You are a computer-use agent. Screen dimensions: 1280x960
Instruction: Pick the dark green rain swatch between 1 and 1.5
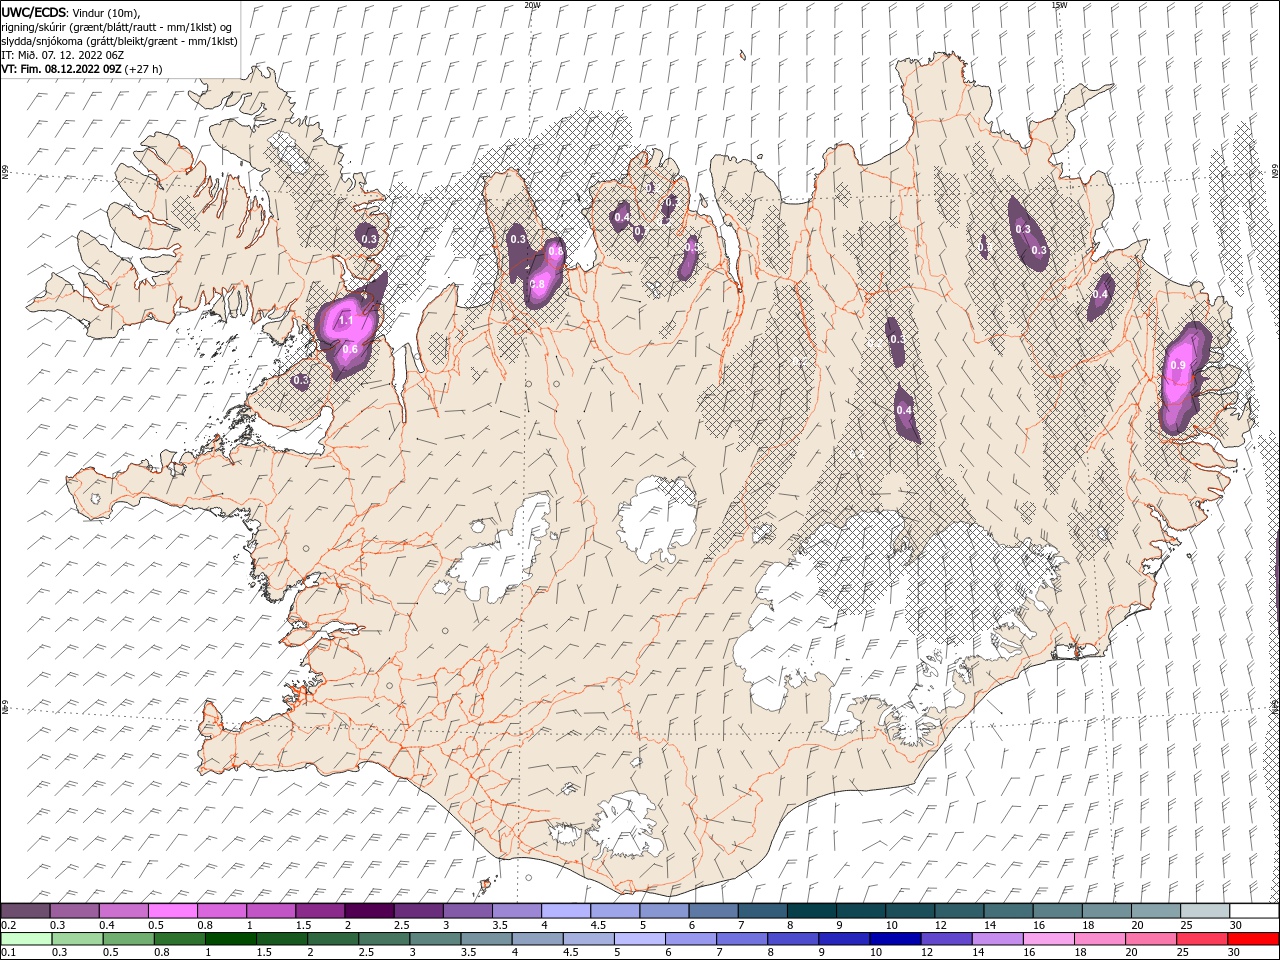(x=230, y=939)
